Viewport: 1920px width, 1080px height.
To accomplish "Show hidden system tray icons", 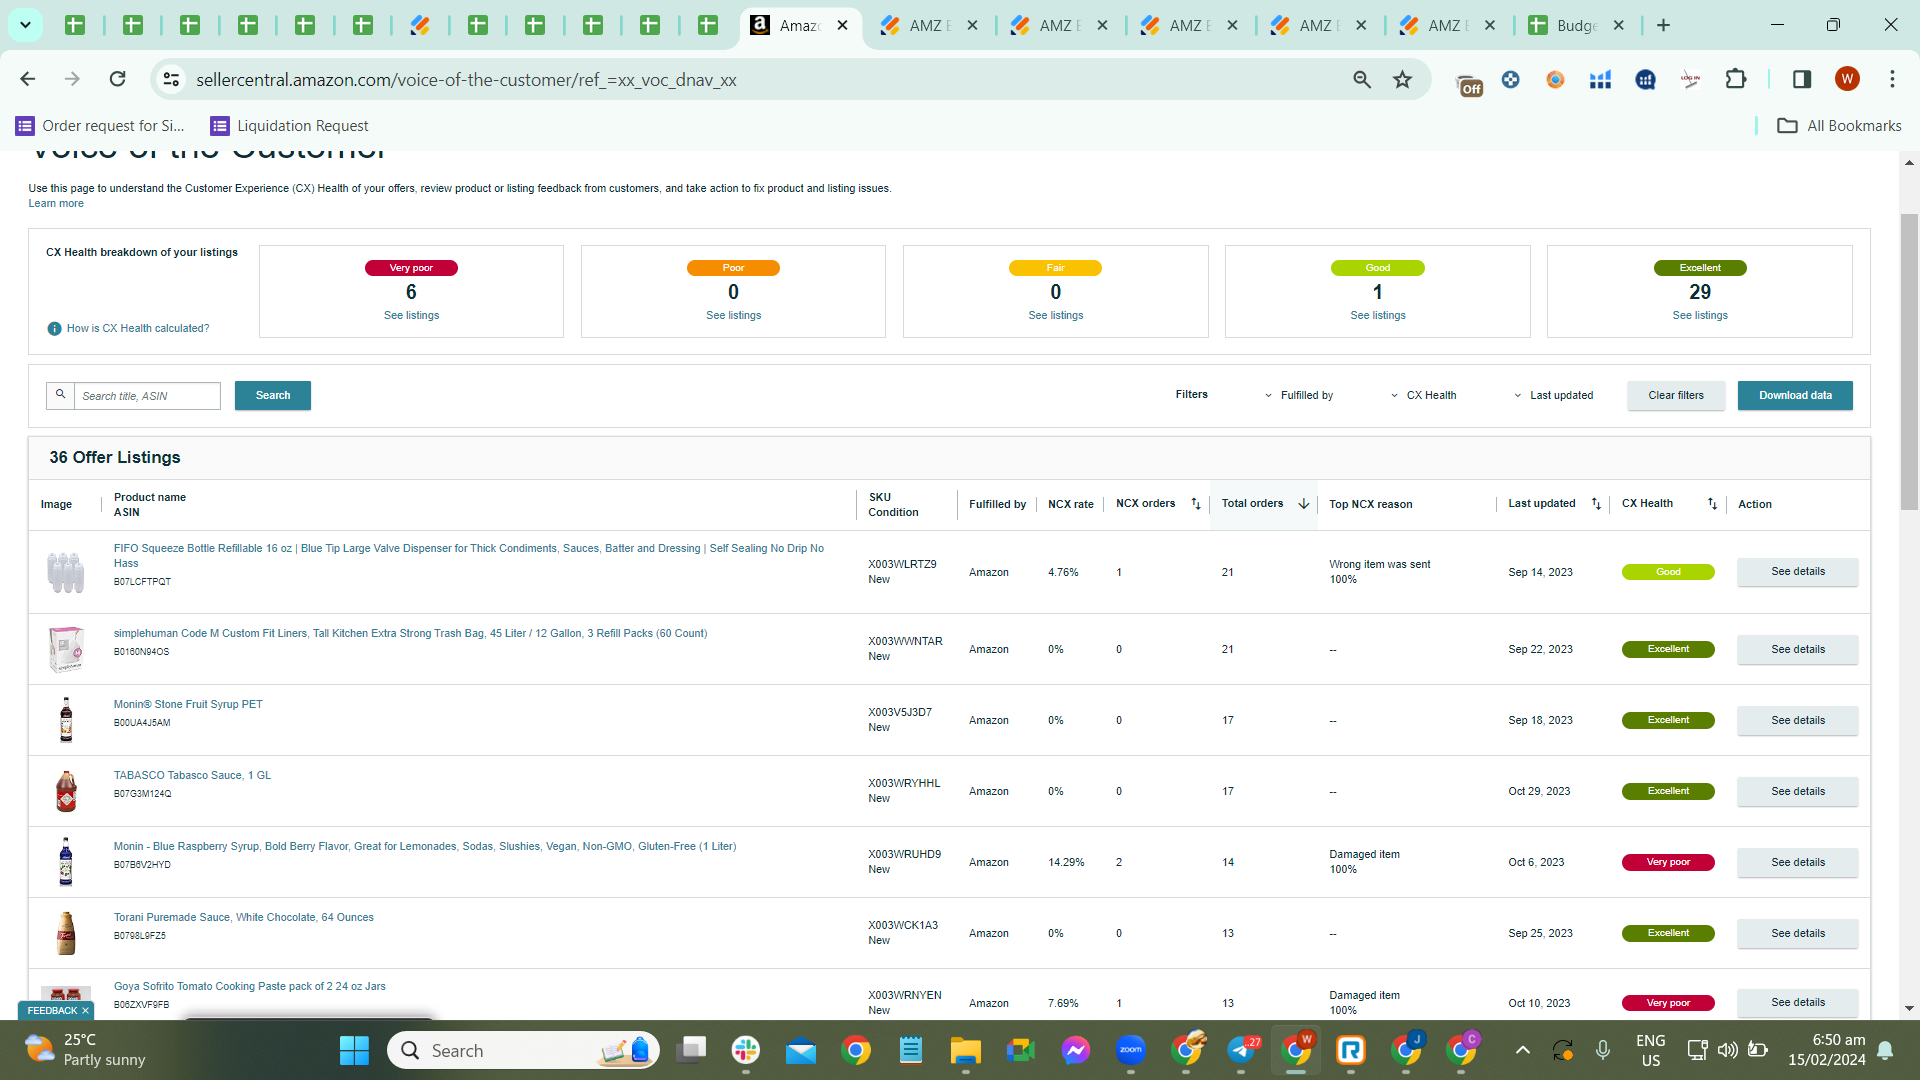I will pos(1522,1050).
